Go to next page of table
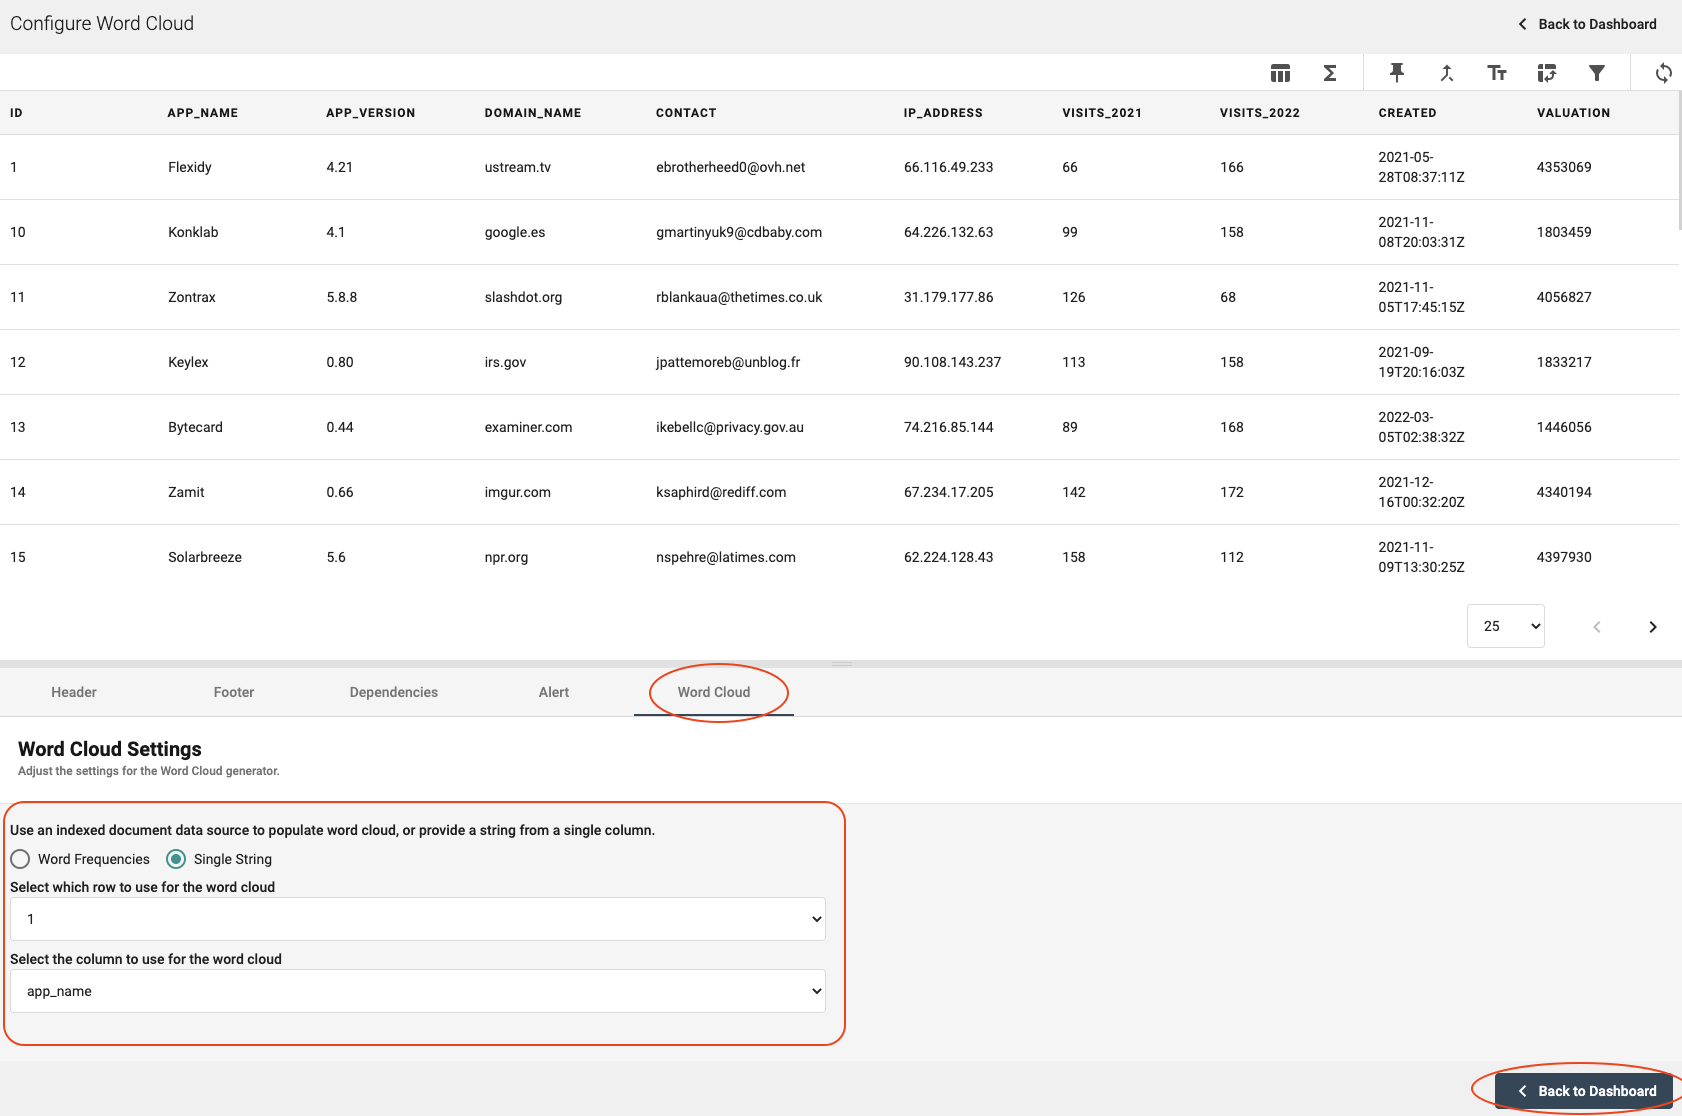 (x=1652, y=627)
